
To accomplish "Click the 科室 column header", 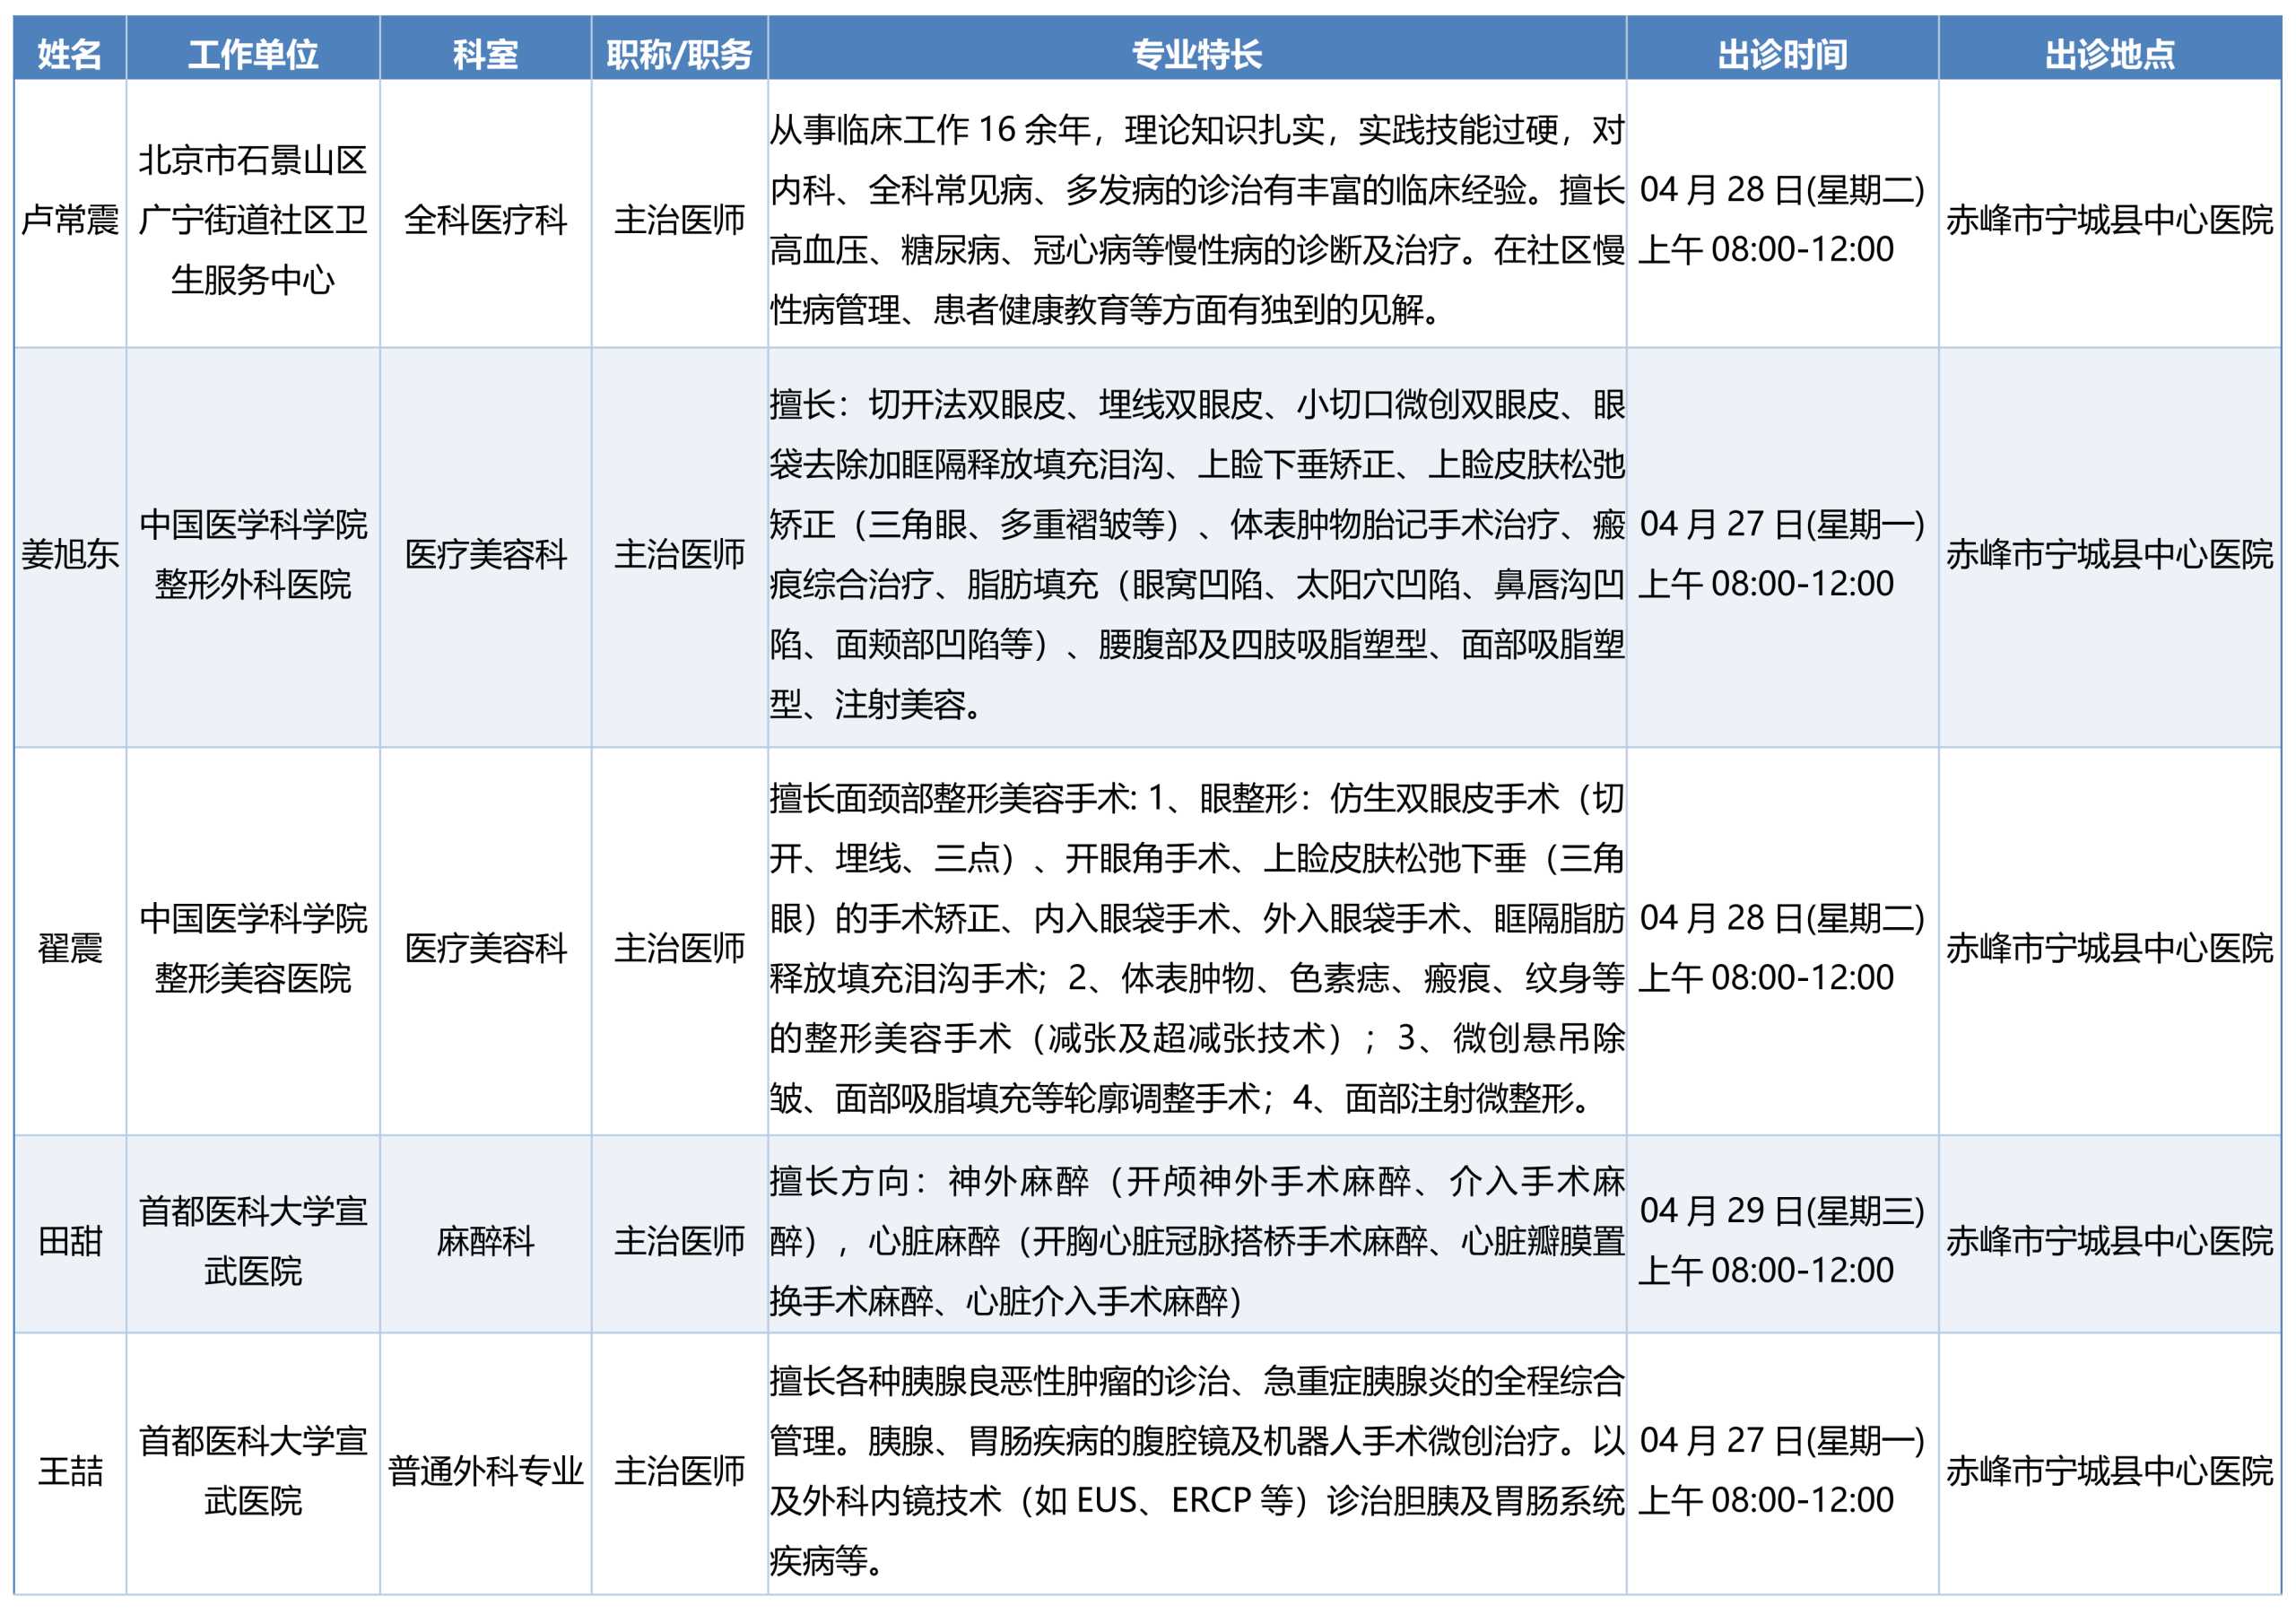I will [485, 53].
